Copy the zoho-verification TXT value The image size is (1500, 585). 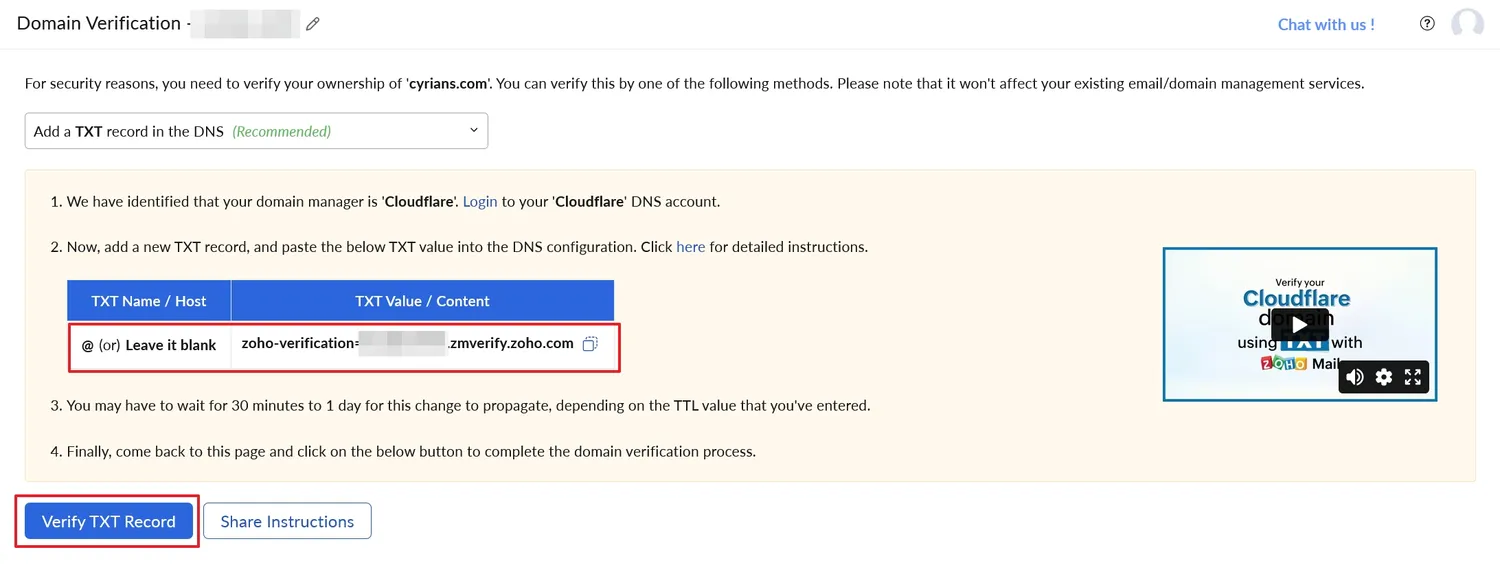tap(590, 343)
